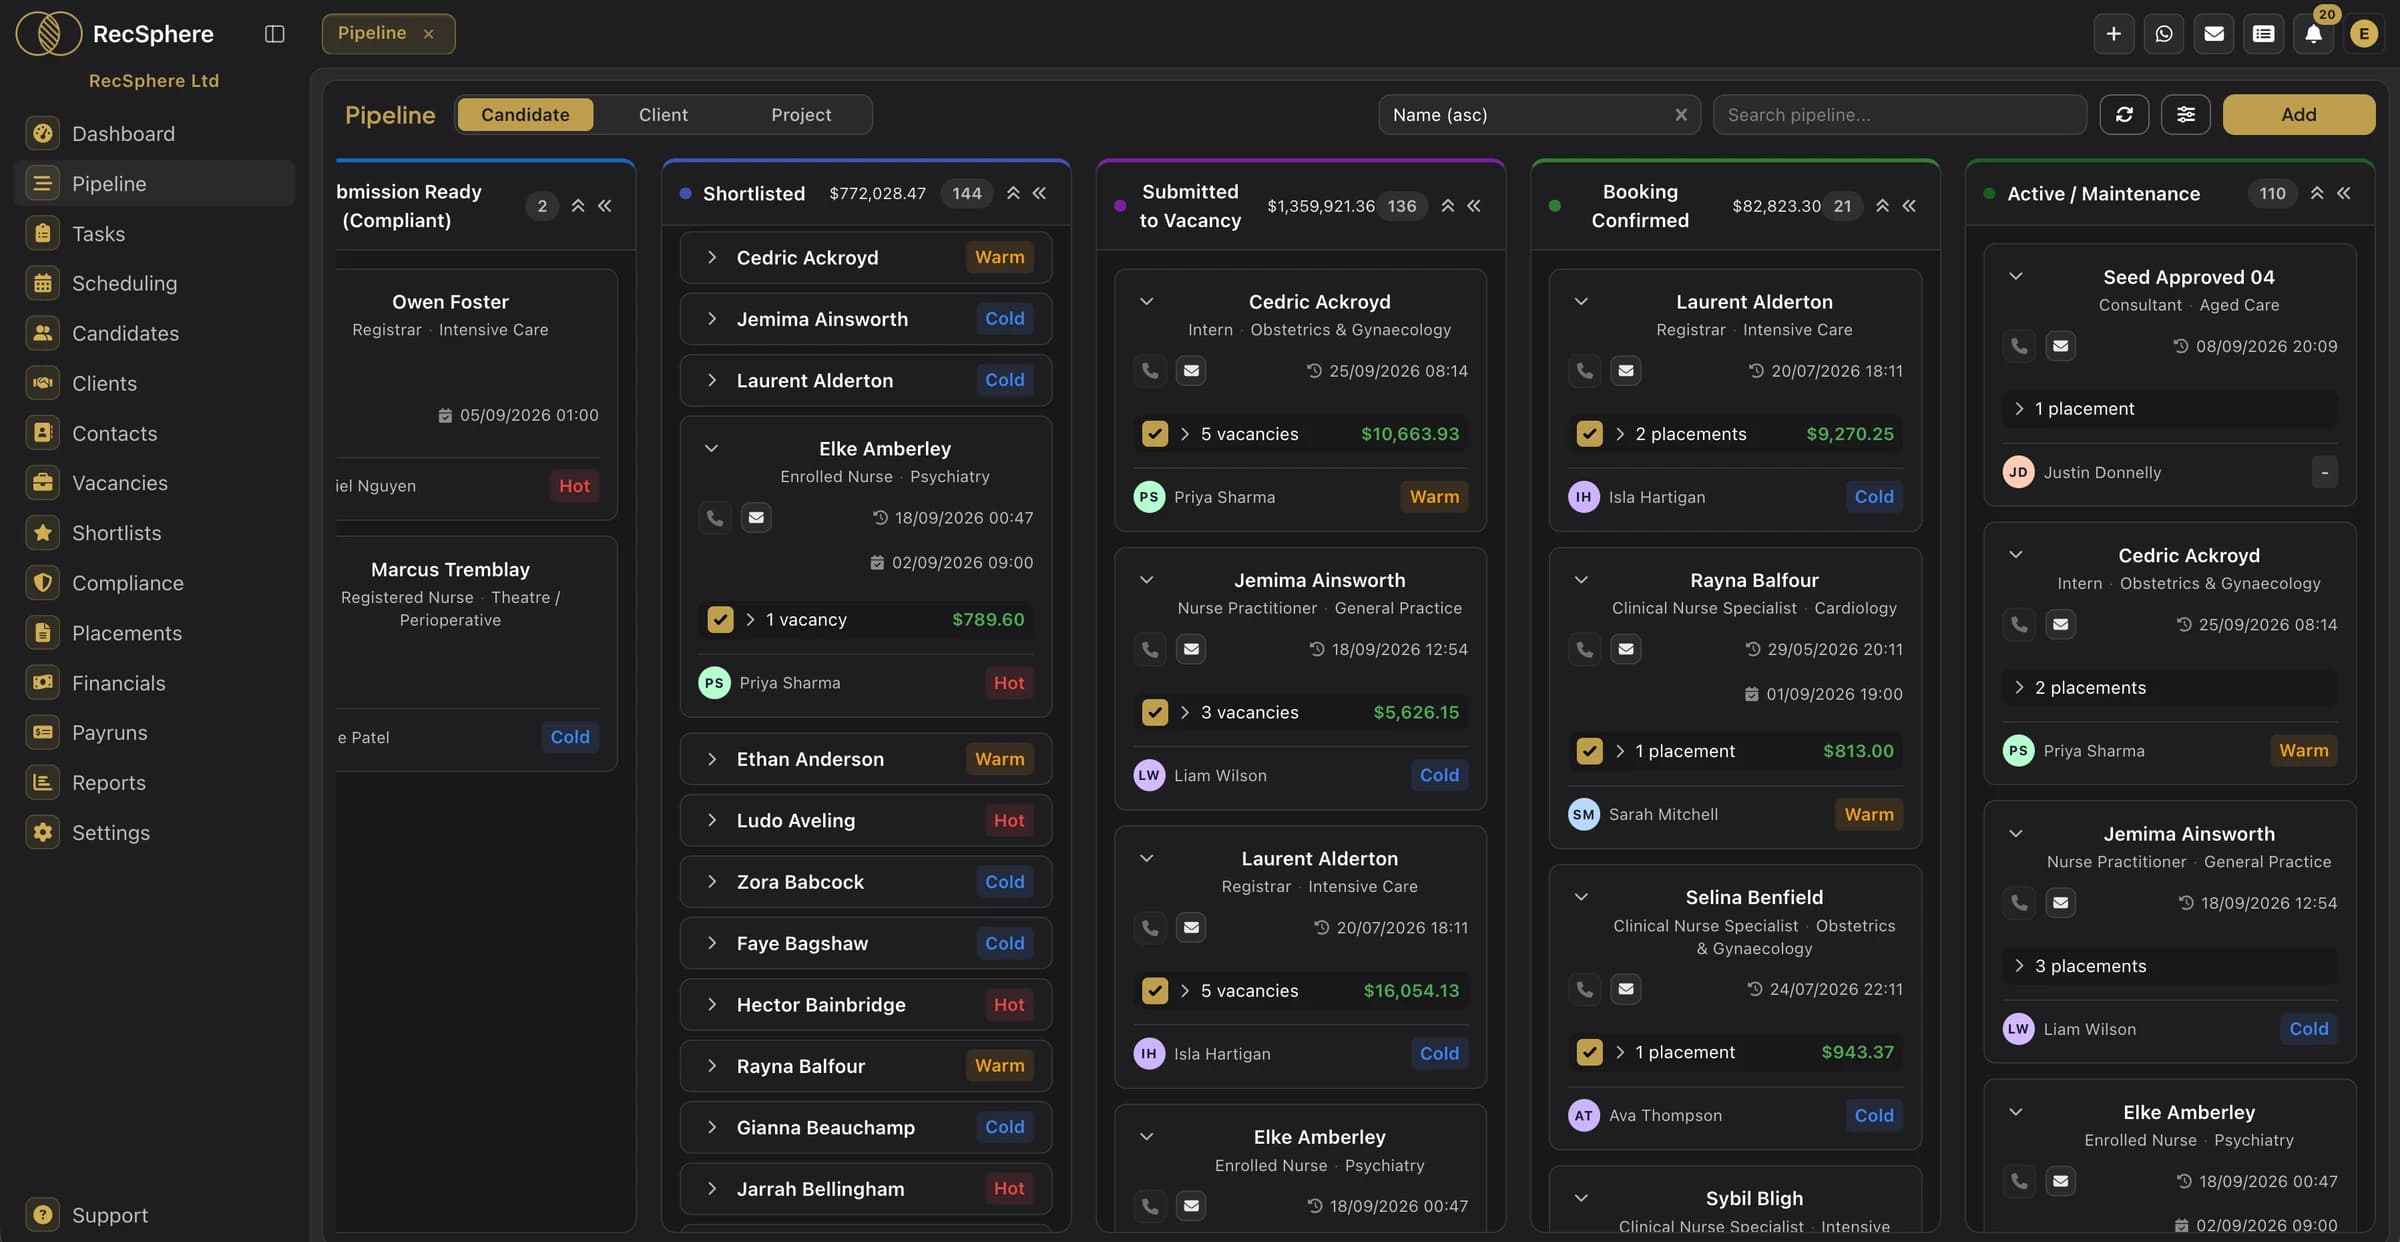Click email icon on Elke Amberley Shortlisted card

756,517
